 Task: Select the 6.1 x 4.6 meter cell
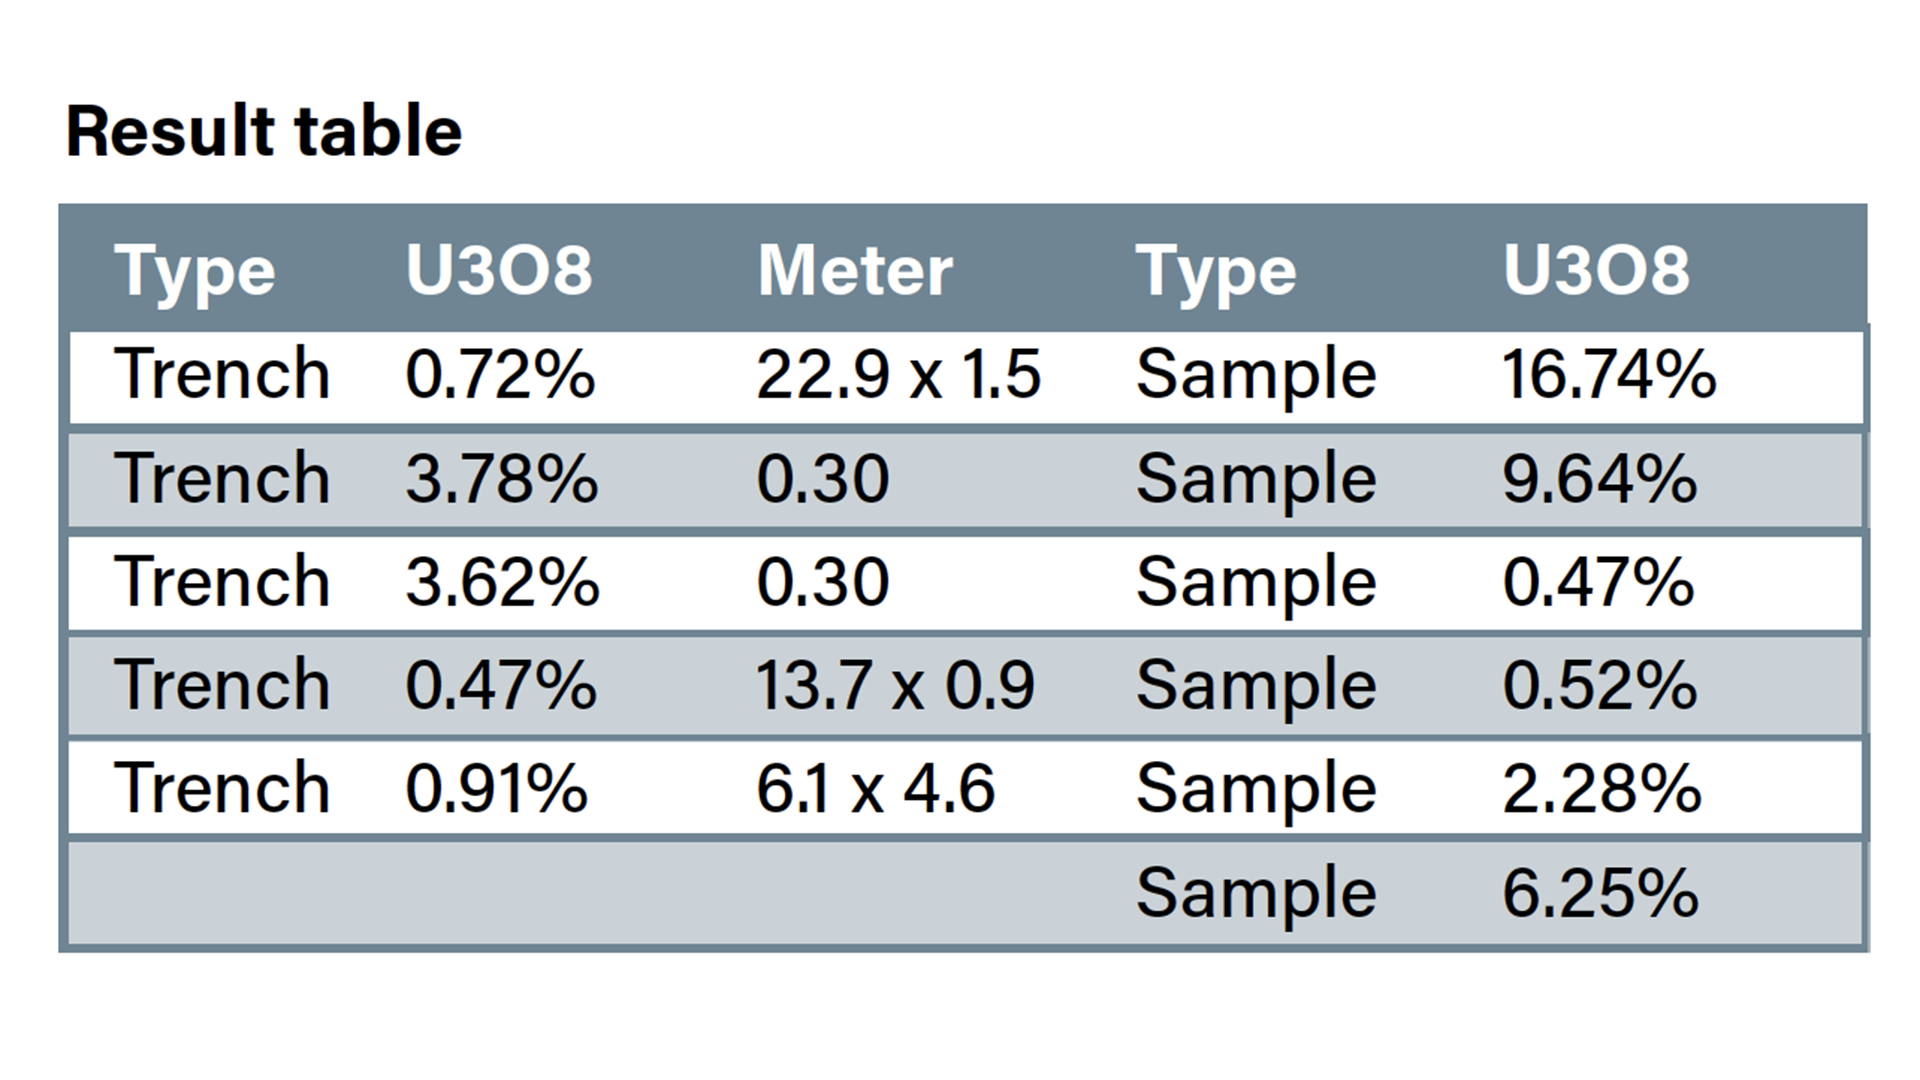pos(875,789)
